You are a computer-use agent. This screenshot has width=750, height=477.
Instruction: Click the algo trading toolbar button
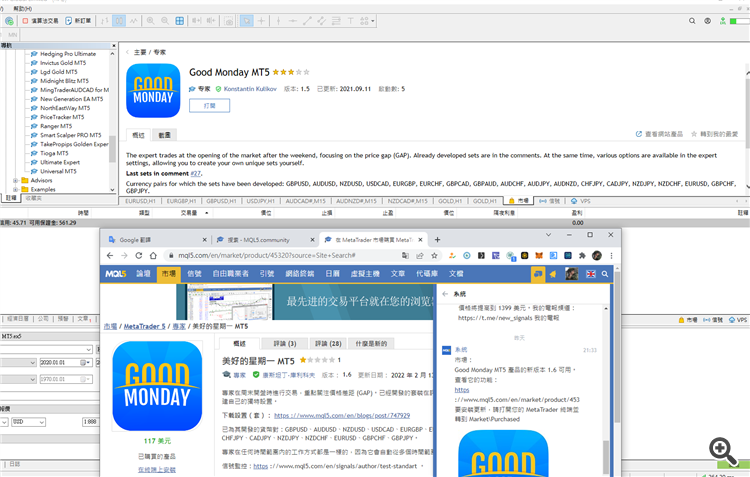[x=40, y=21]
